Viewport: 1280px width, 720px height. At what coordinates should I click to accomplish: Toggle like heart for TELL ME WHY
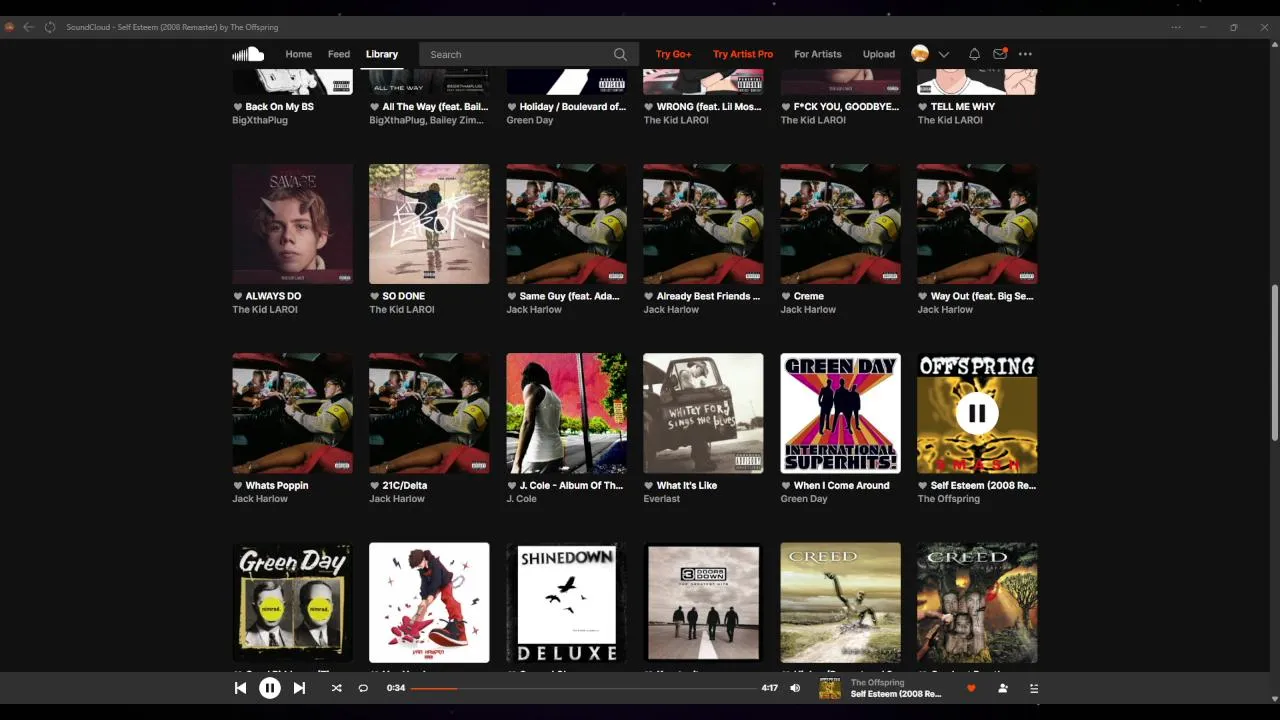coord(923,107)
